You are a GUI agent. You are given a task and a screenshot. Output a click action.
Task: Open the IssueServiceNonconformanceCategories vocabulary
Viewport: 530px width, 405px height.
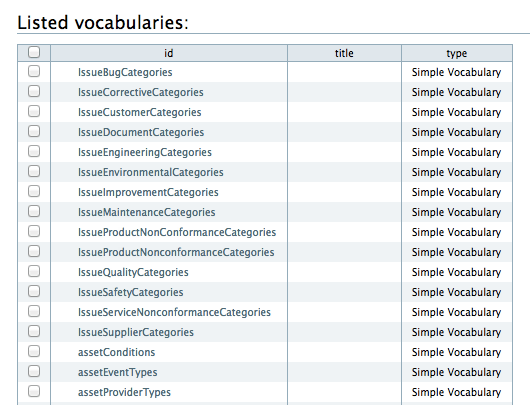click(x=174, y=312)
